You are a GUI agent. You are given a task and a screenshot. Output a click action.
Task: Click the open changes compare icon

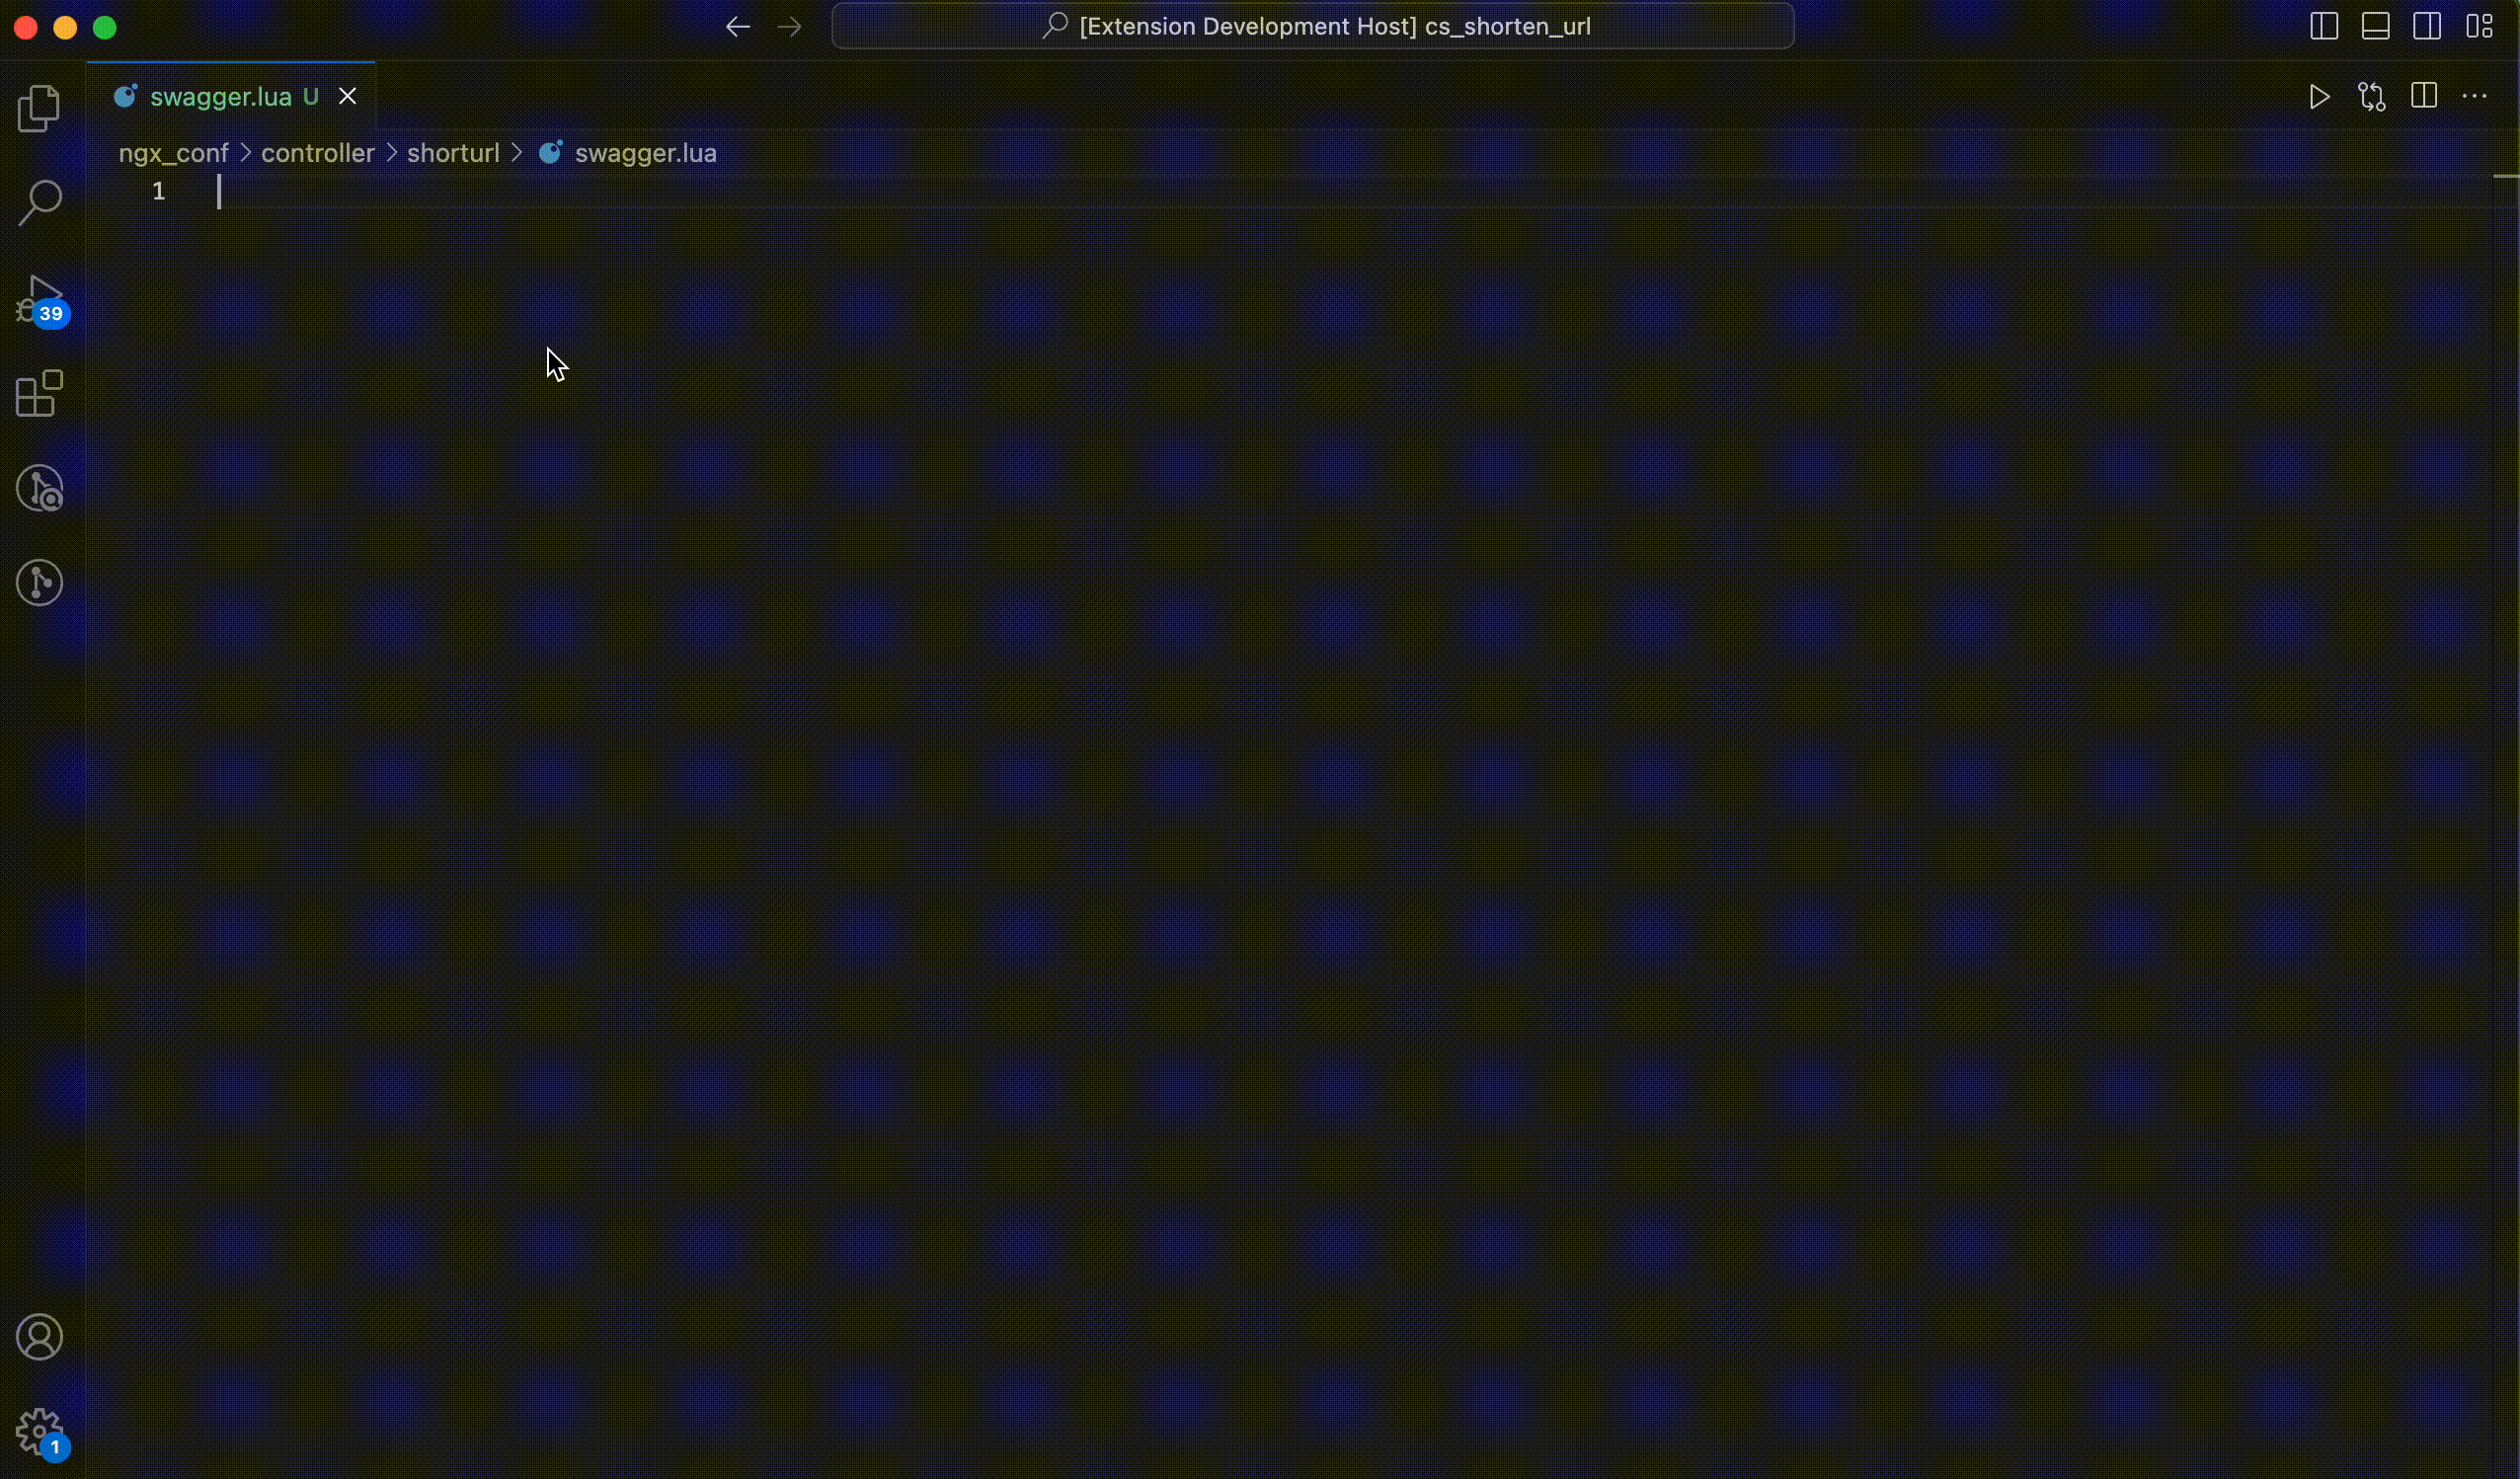(x=2371, y=97)
